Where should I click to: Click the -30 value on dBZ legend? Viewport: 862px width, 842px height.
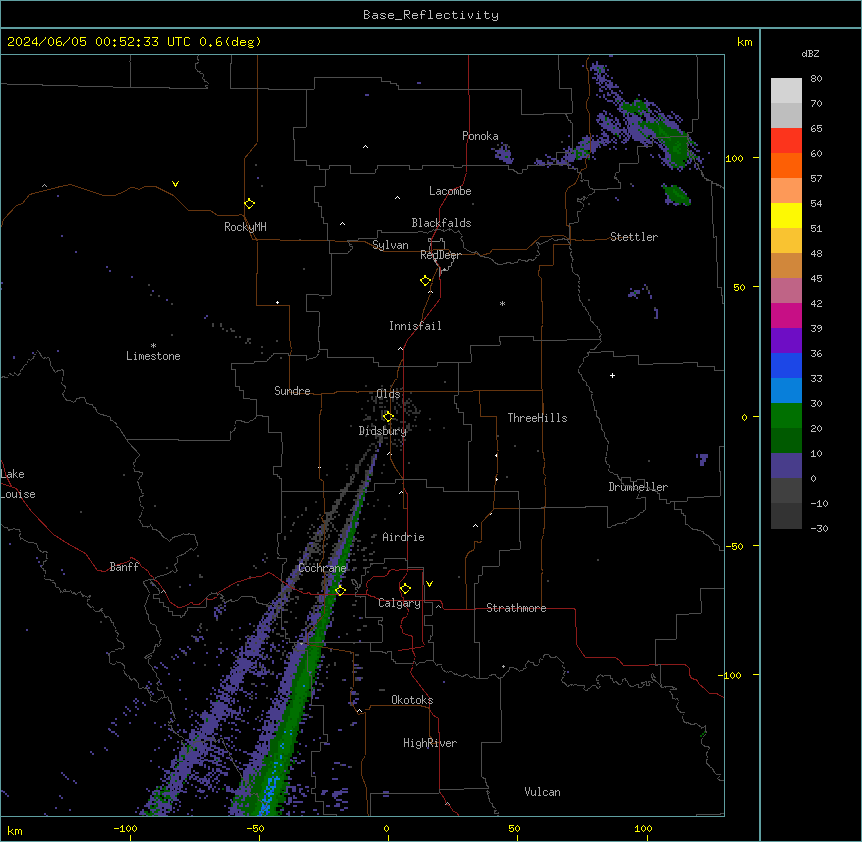[819, 528]
